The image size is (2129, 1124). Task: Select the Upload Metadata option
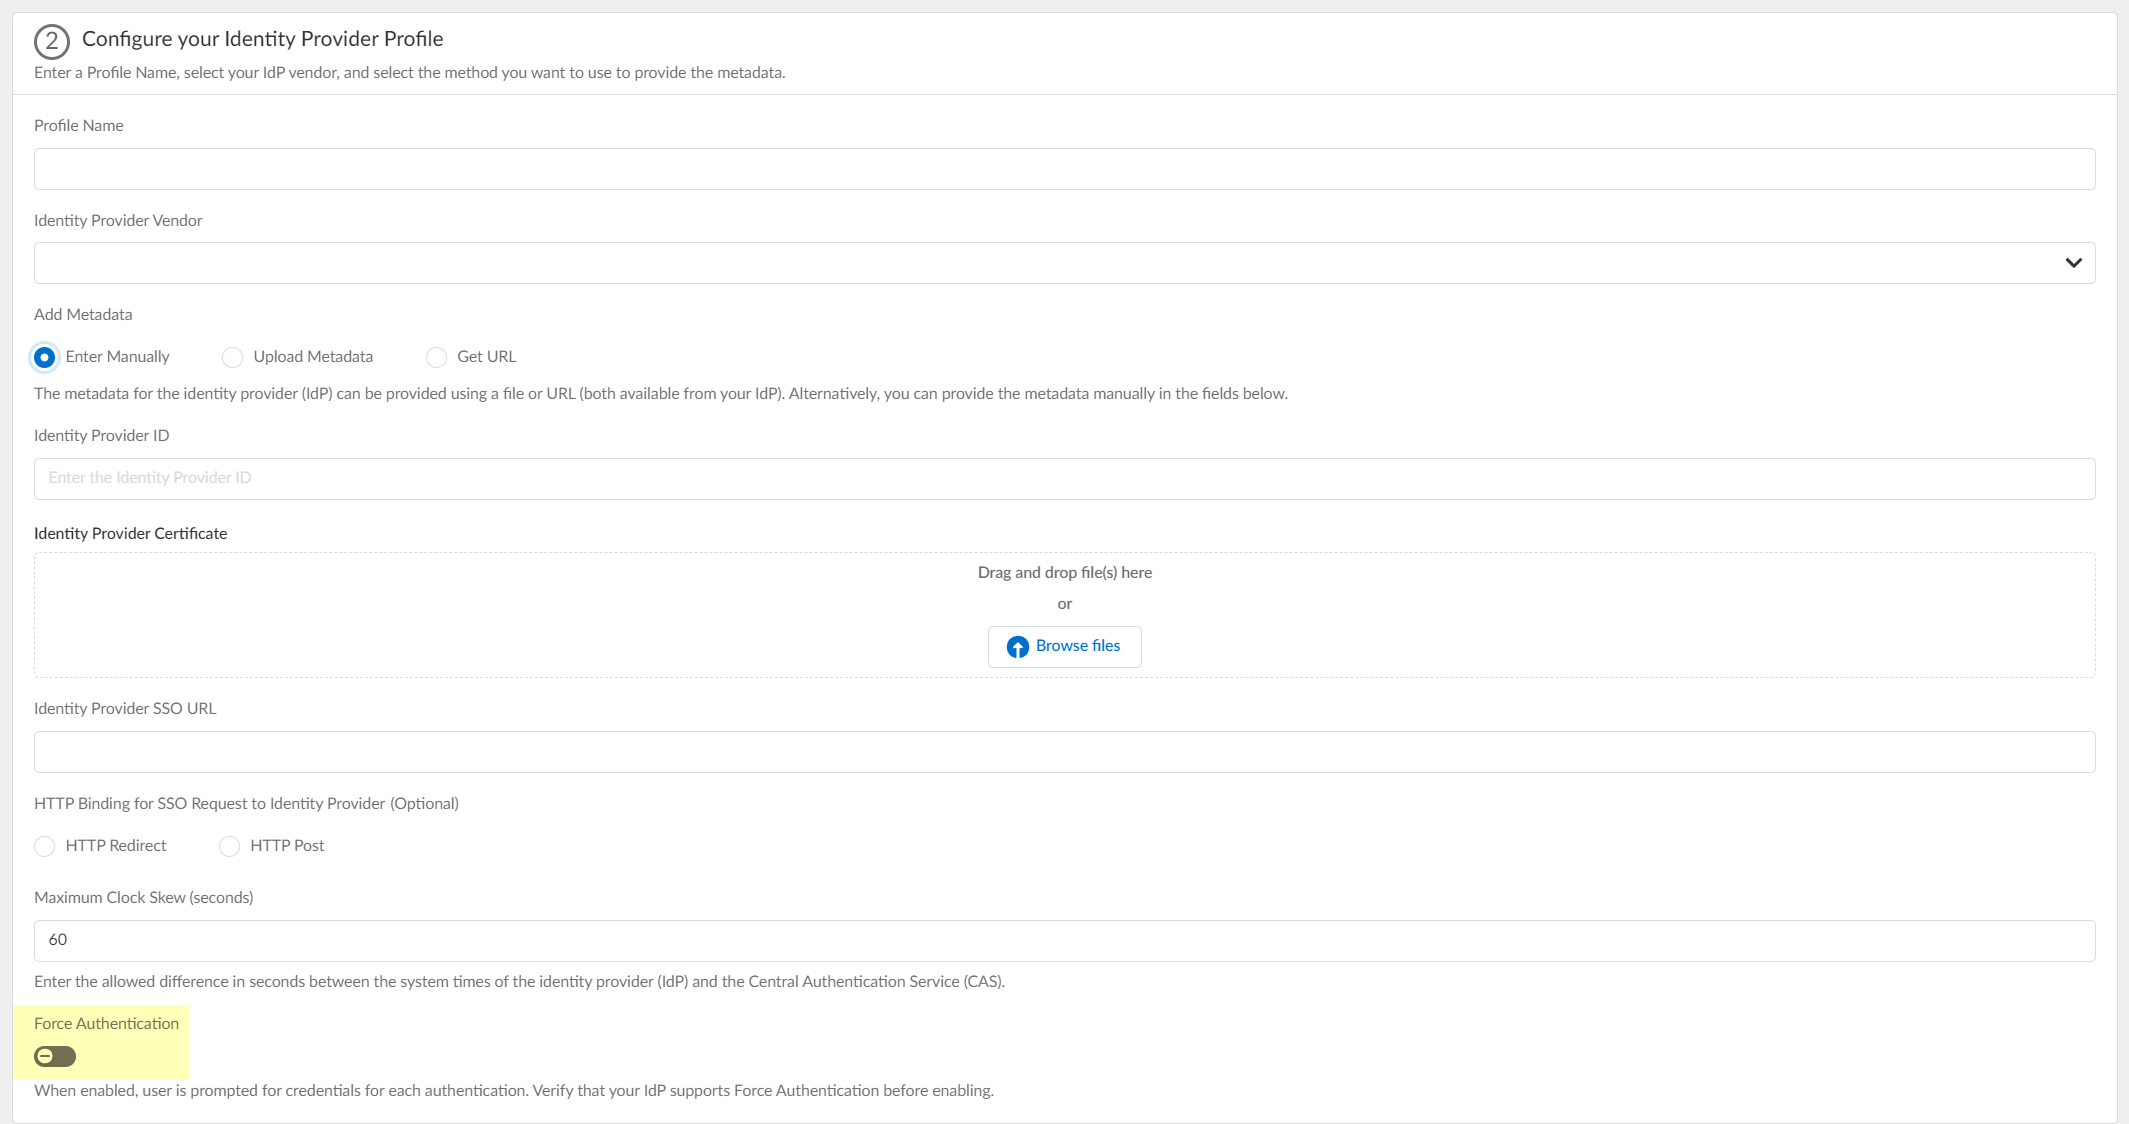(233, 357)
